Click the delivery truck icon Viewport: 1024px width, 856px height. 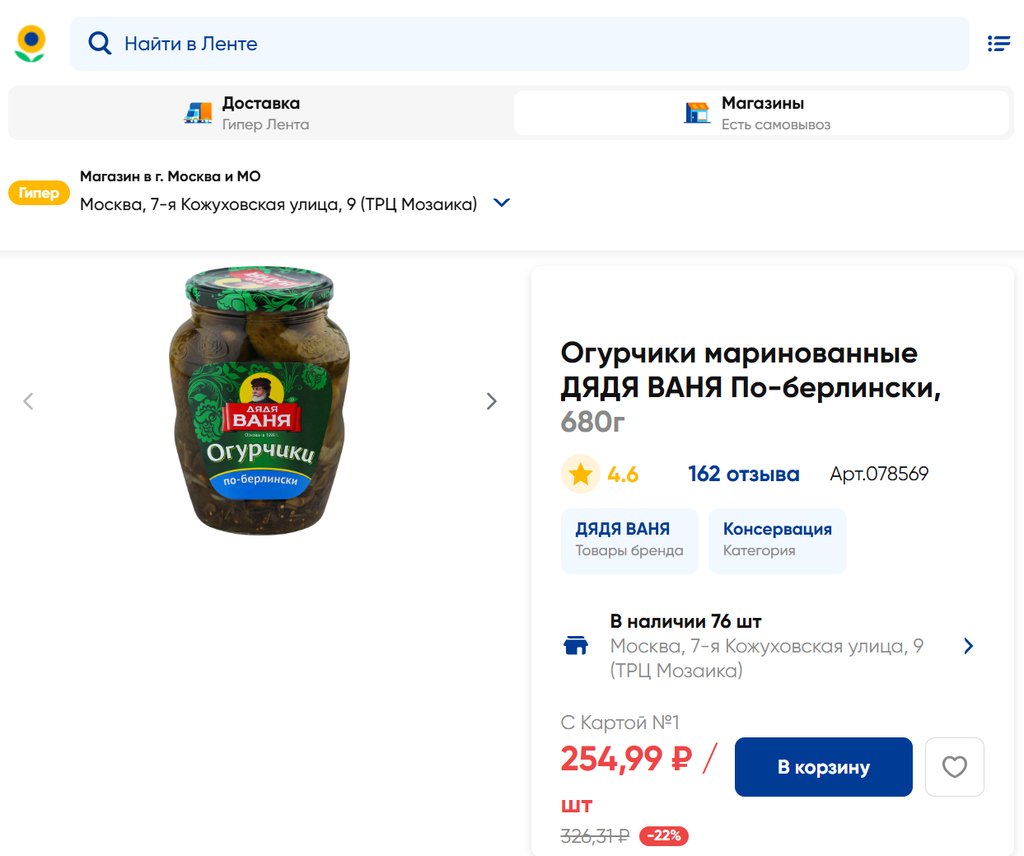[x=198, y=113]
